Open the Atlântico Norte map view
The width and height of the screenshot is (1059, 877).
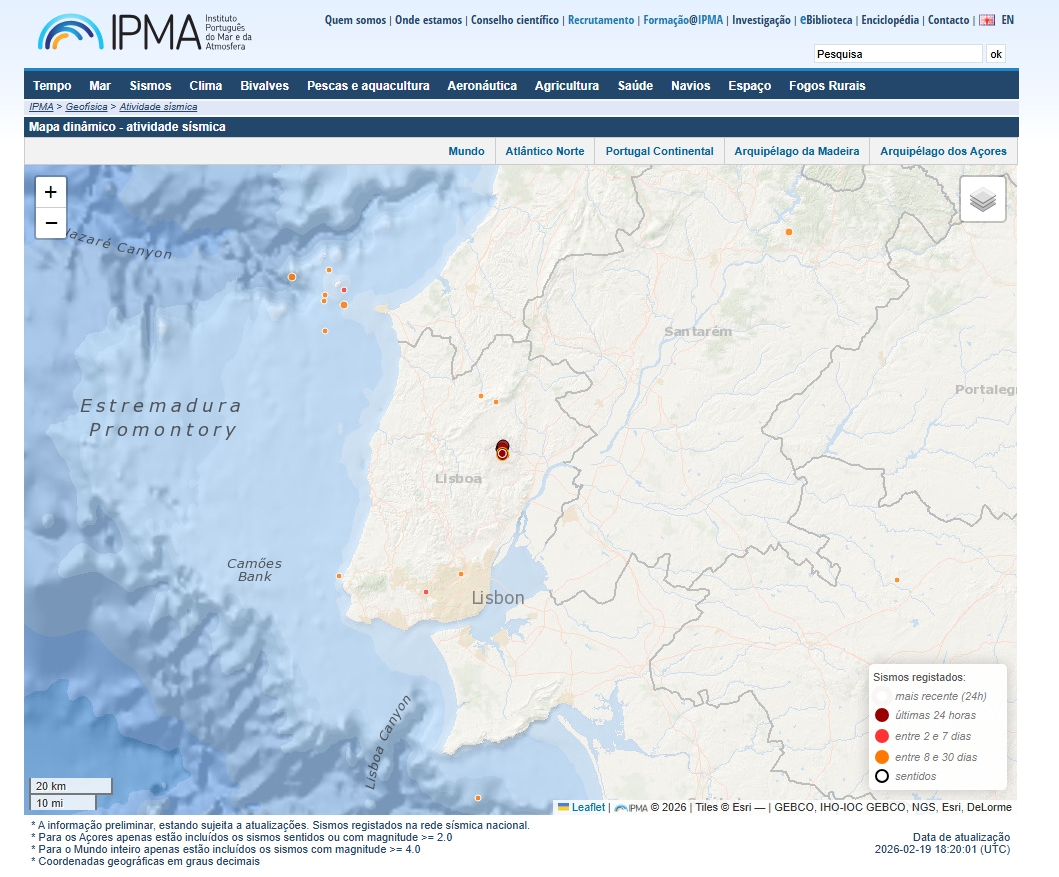544,152
